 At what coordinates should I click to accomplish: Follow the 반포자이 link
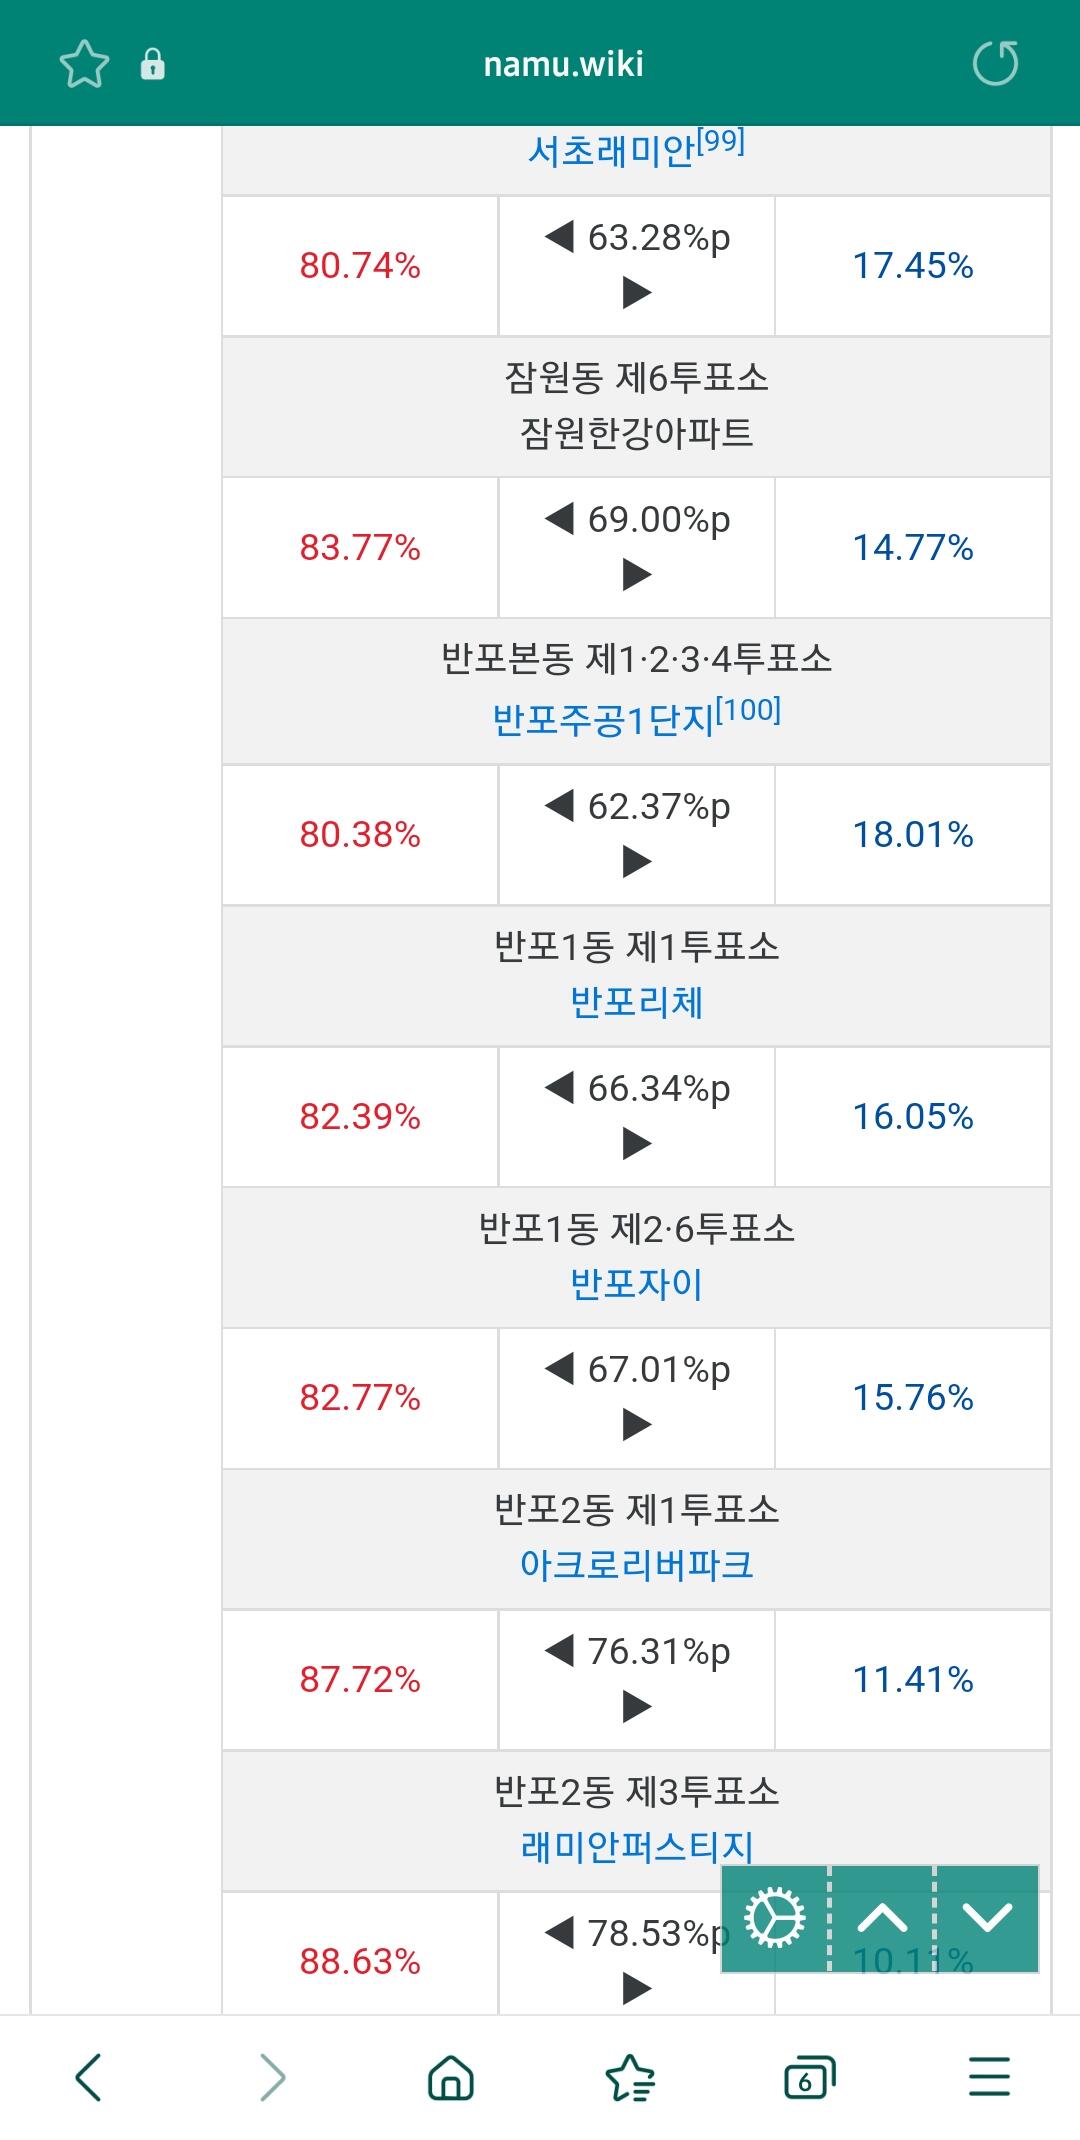pyautogui.click(x=636, y=1283)
